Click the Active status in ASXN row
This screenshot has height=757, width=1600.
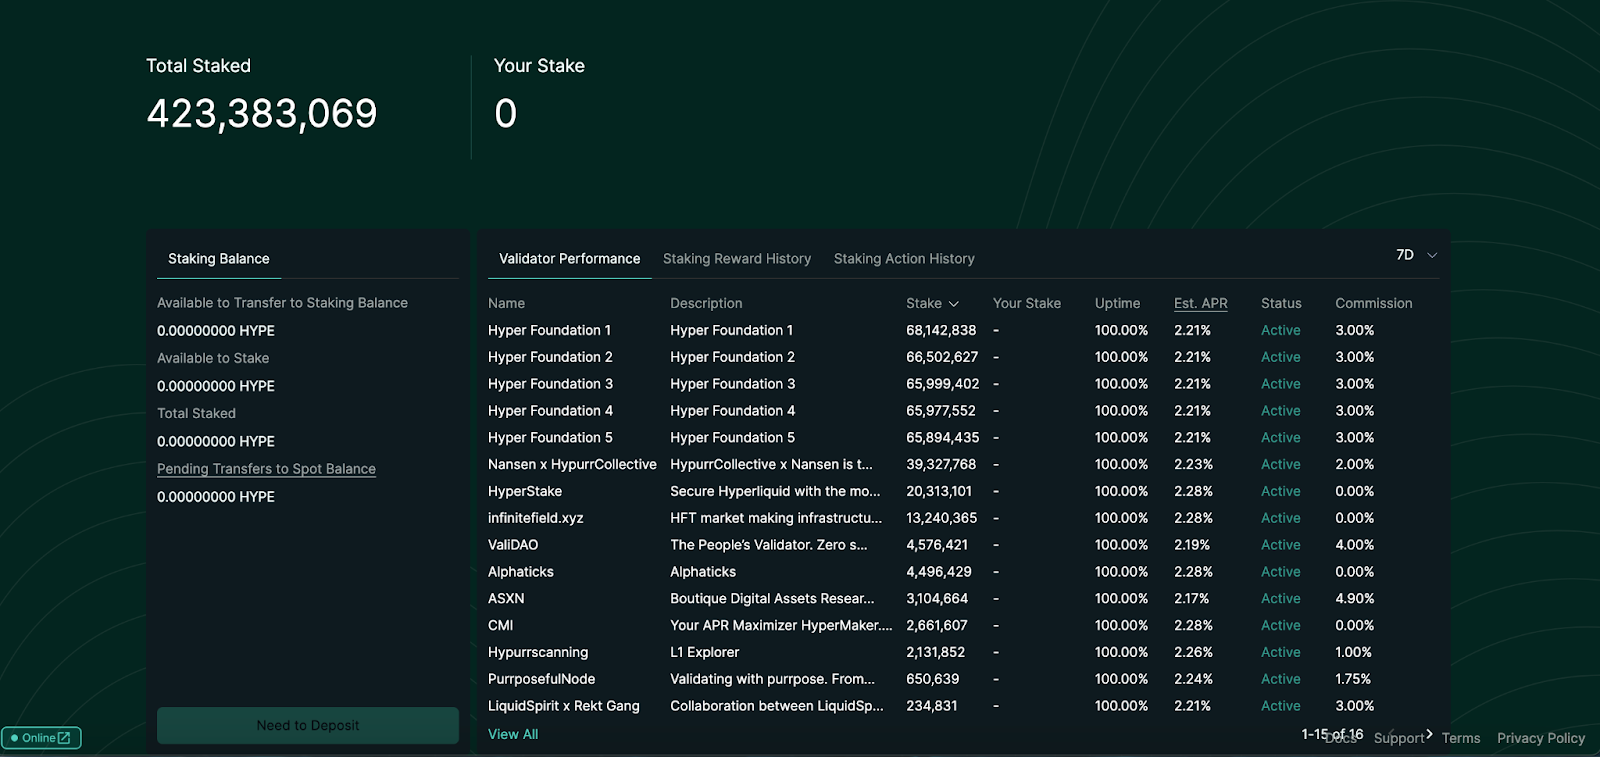tap(1281, 599)
